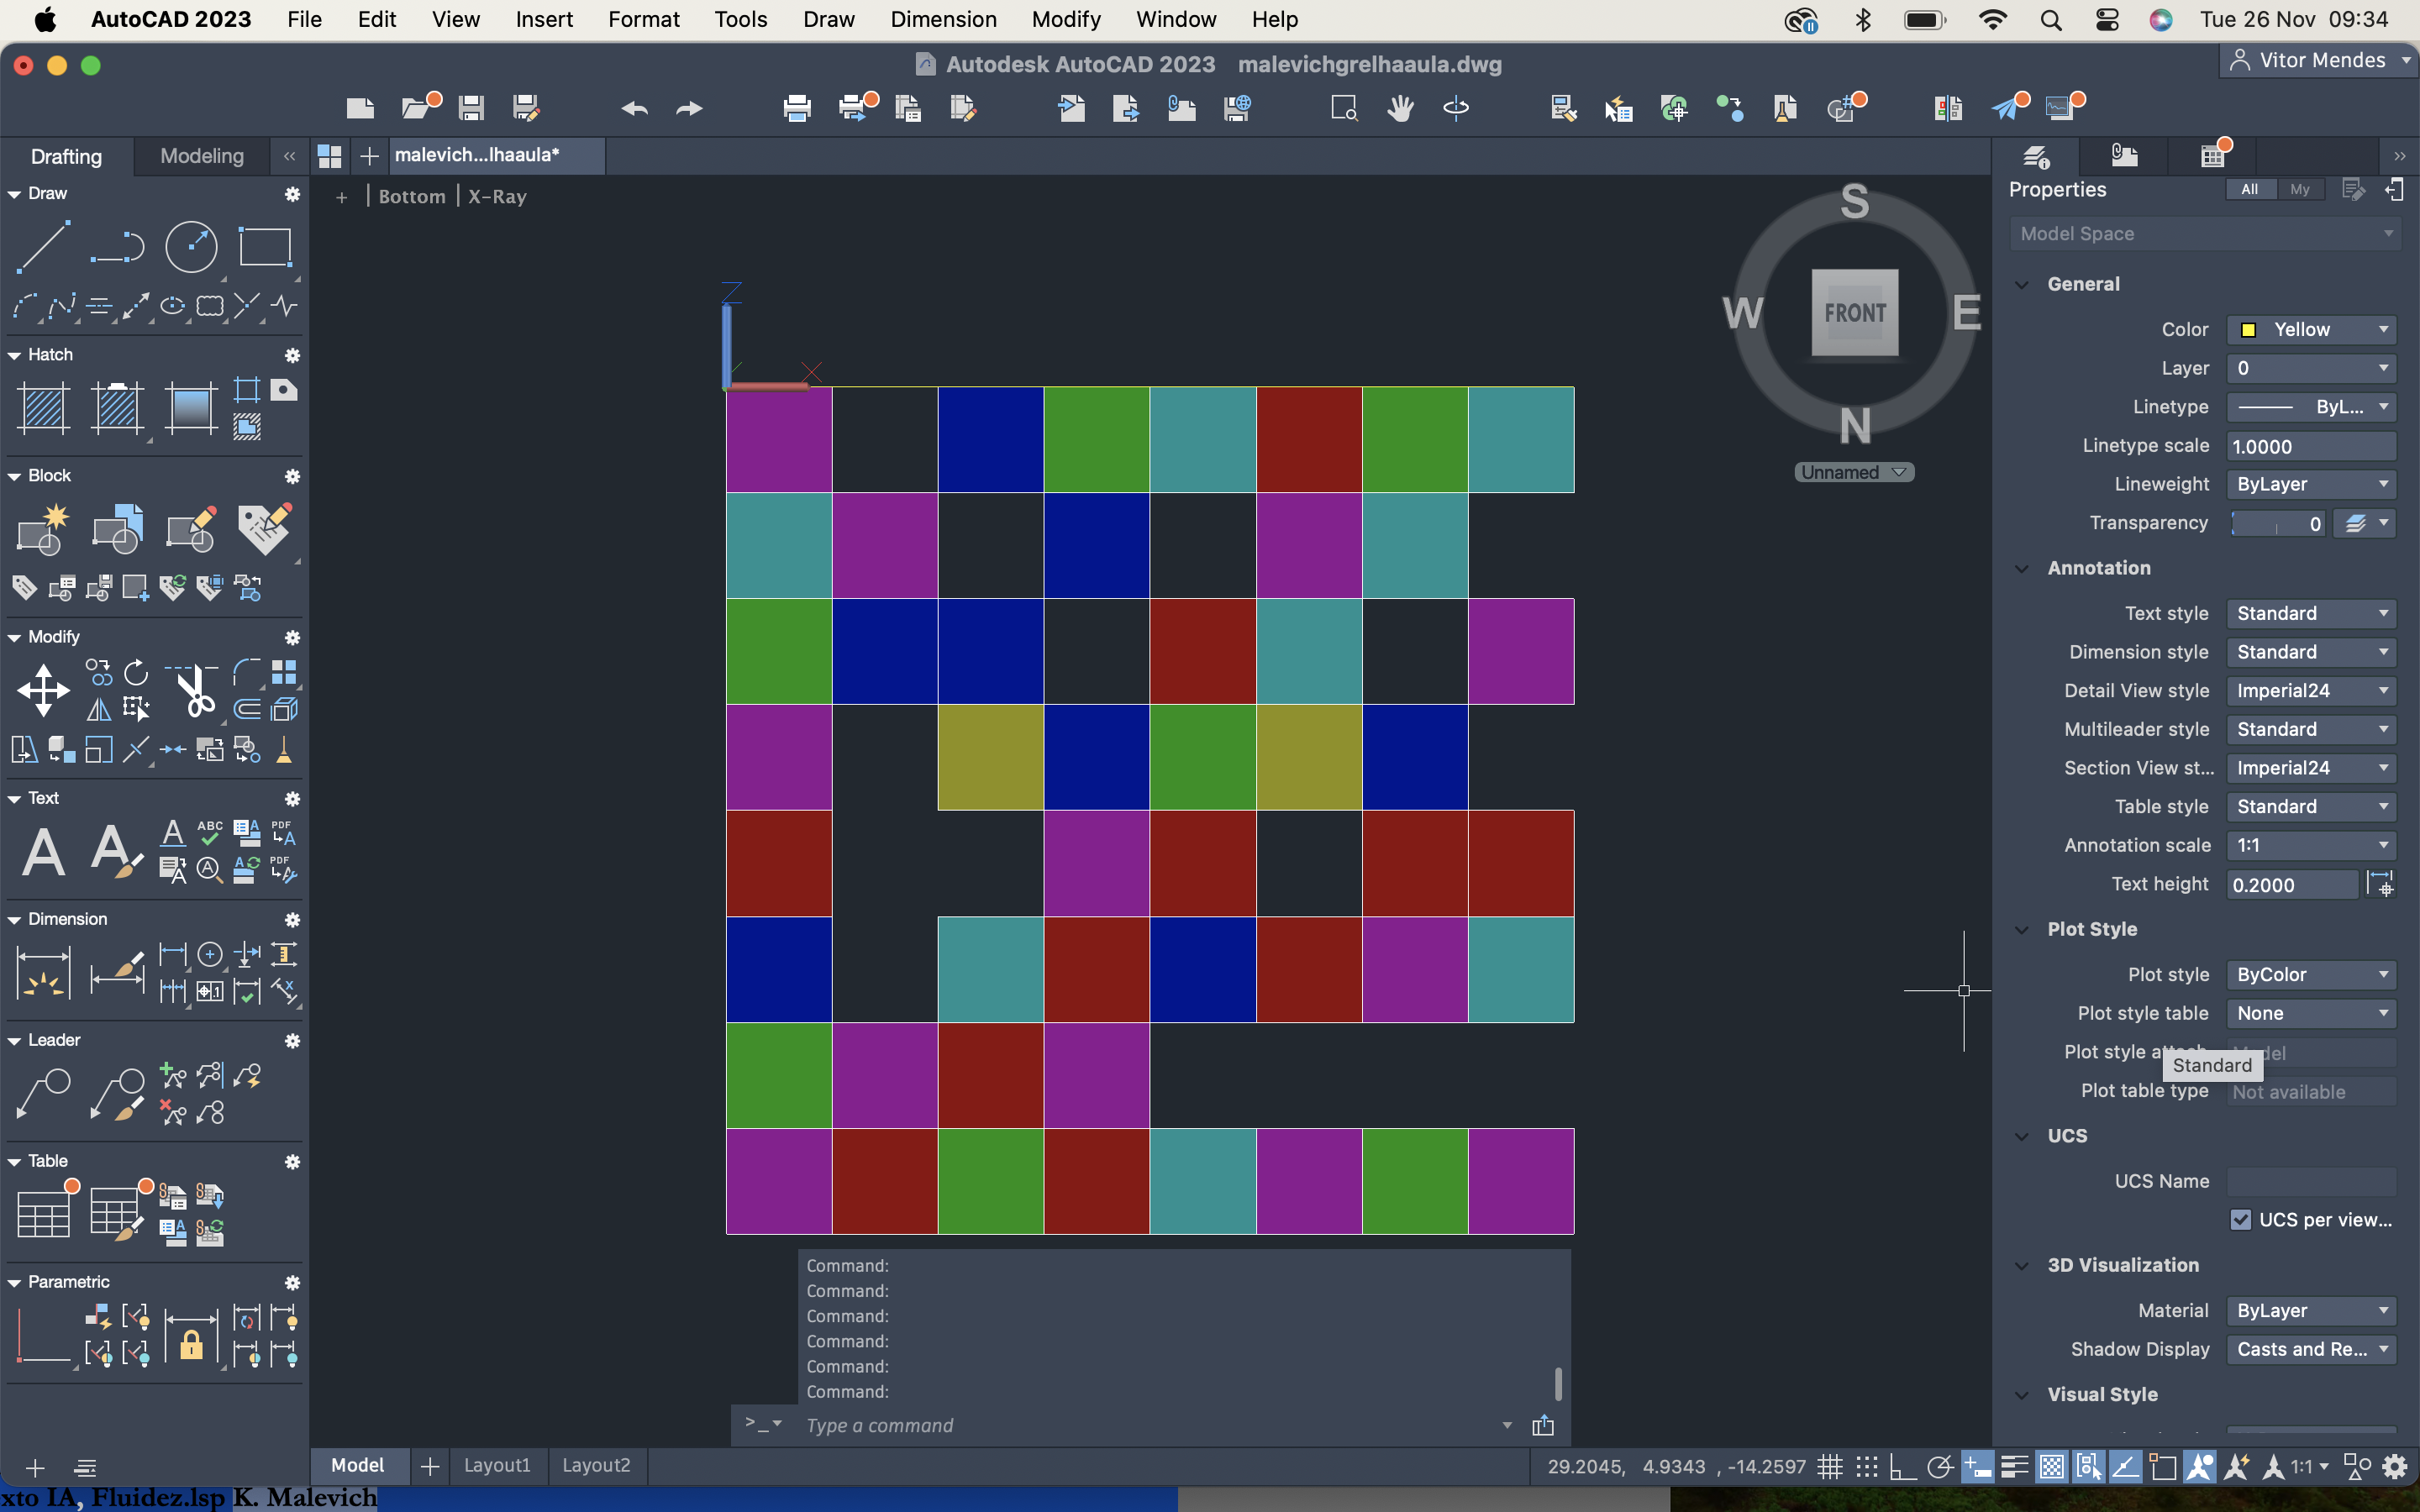
Task: Open the Annotation scale dropdown
Action: (2311, 845)
